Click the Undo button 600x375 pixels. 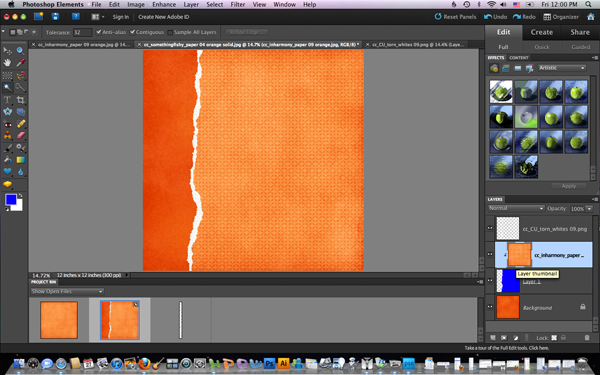click(x=496, y=16)
